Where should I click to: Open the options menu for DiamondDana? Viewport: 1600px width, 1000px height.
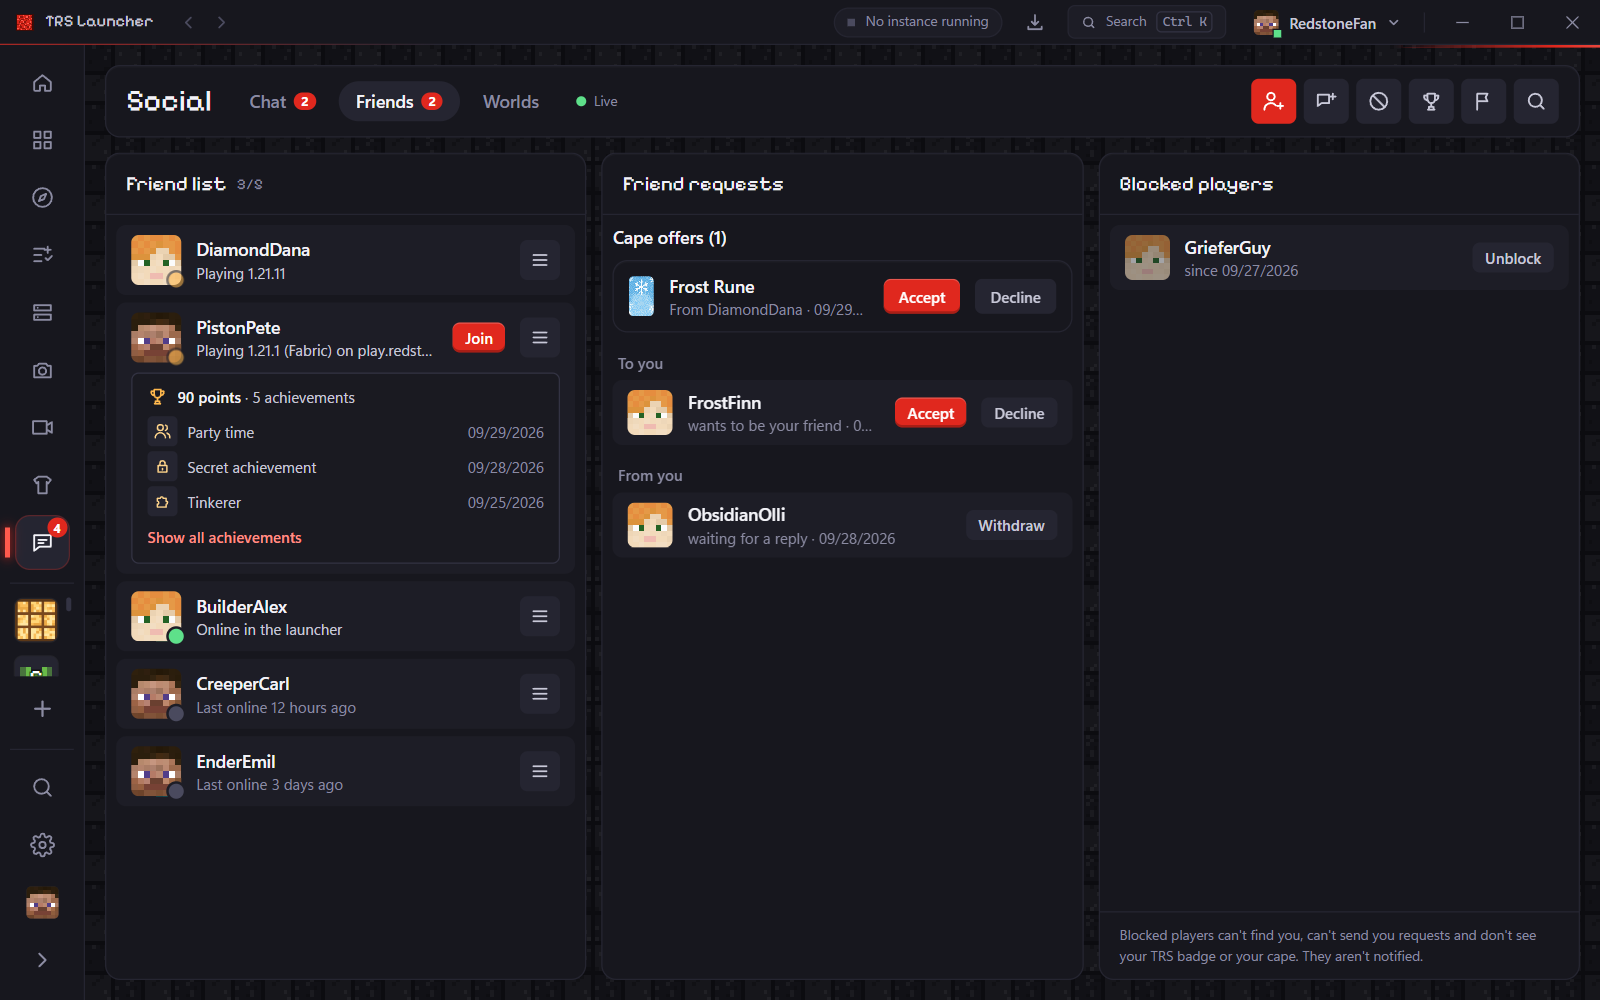pos(540,260)
